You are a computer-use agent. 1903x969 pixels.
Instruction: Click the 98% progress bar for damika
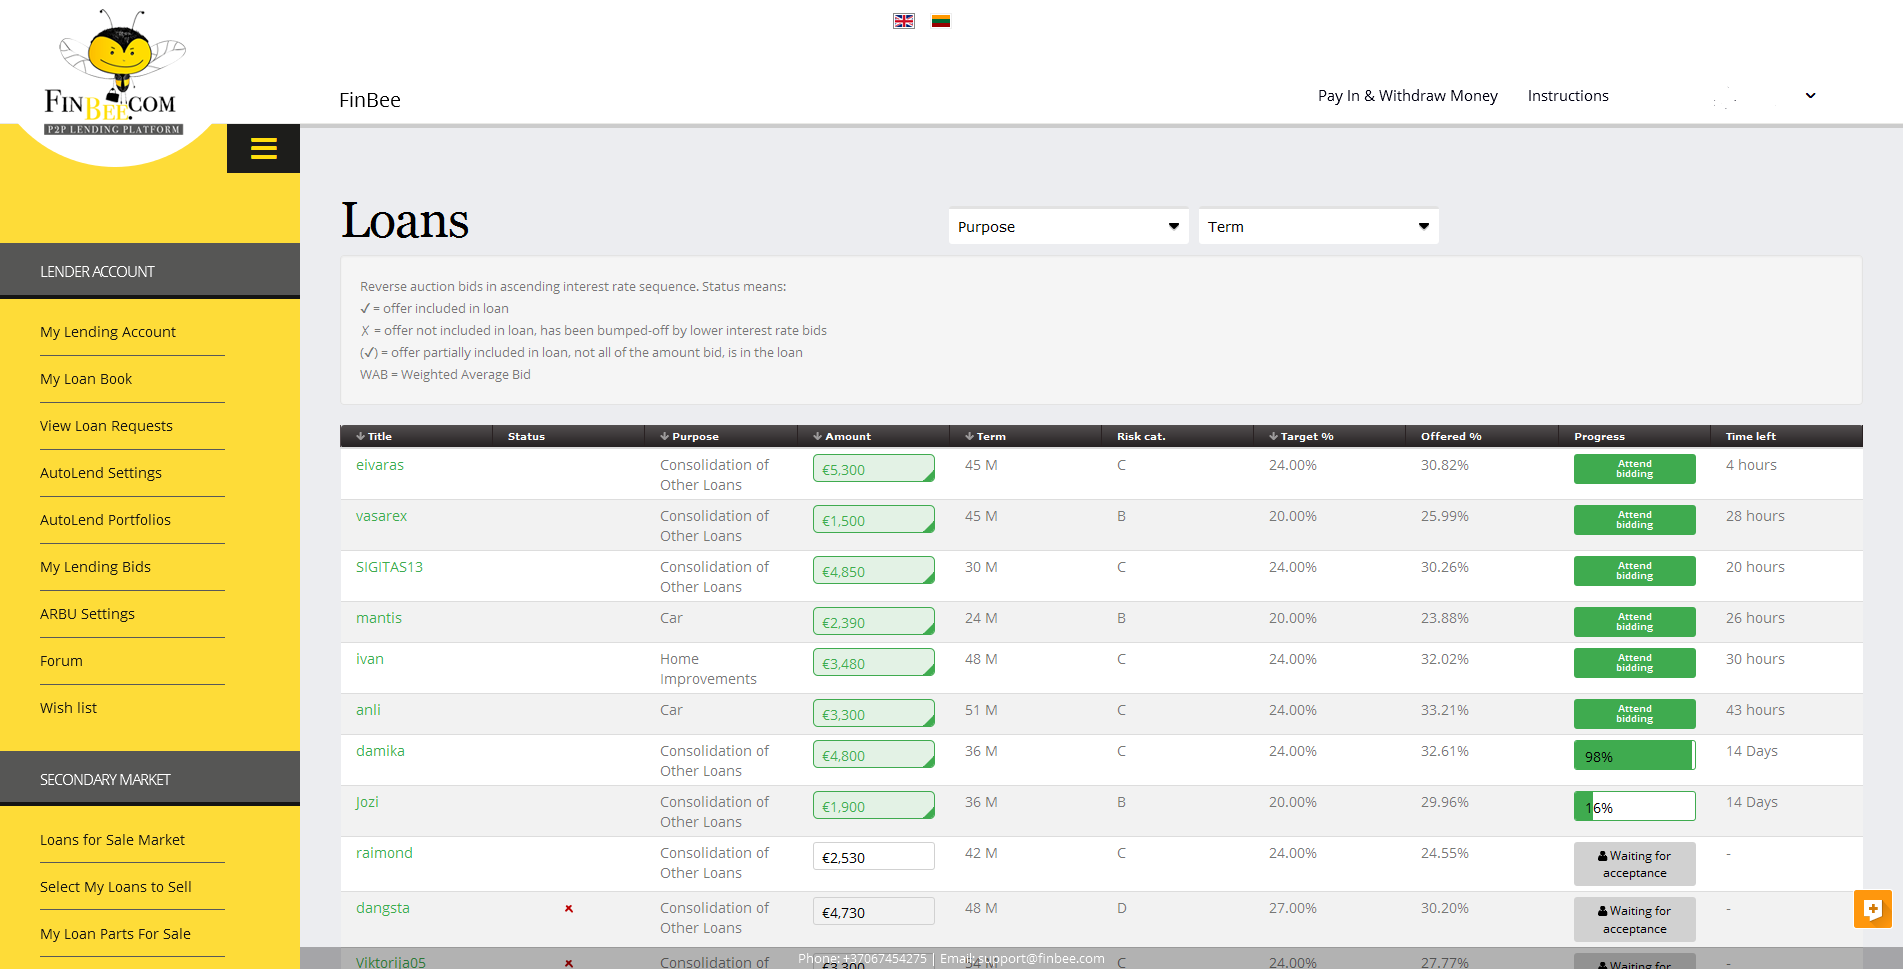(x=1634, y=755)
